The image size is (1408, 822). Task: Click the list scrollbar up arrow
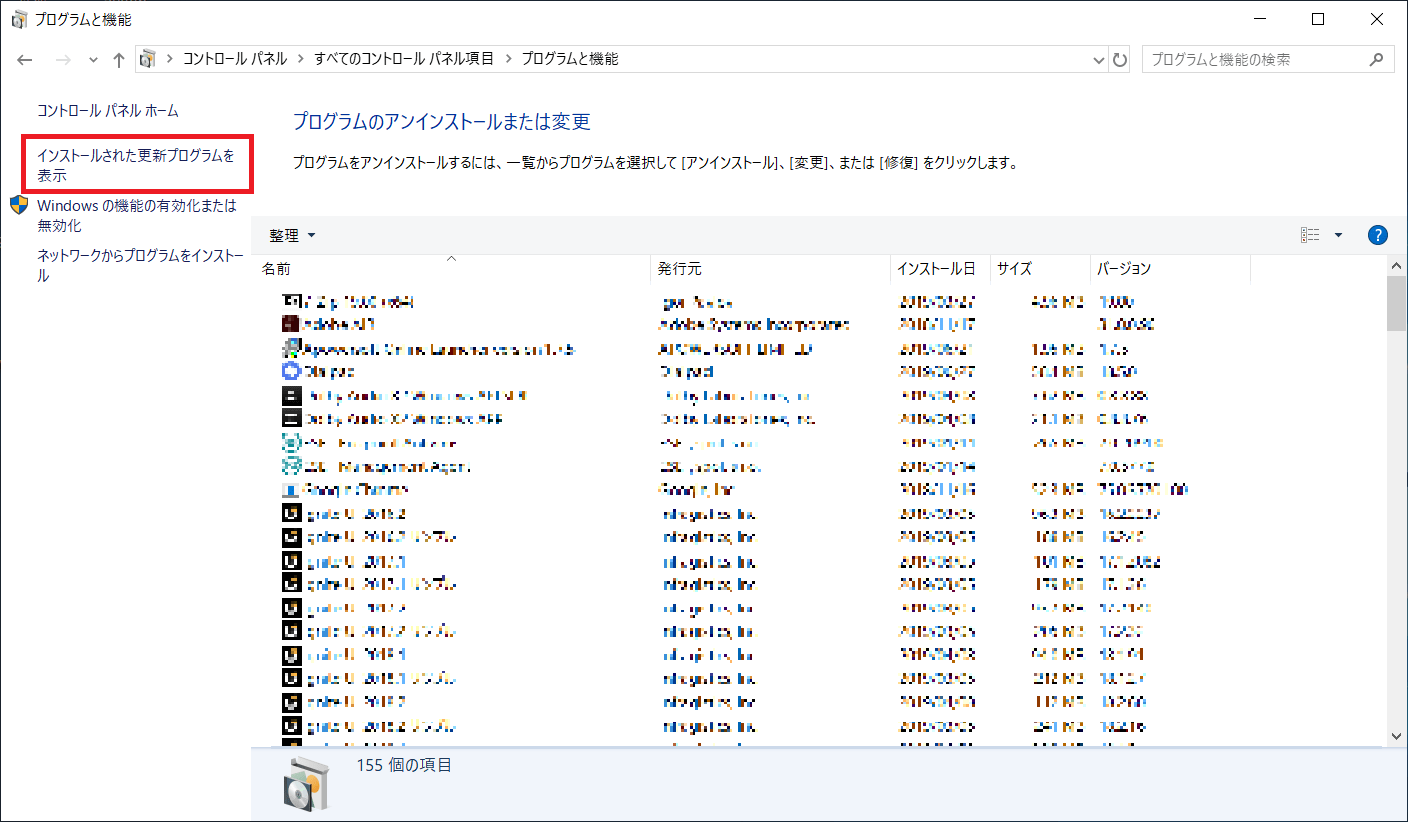click(1397, 264)
